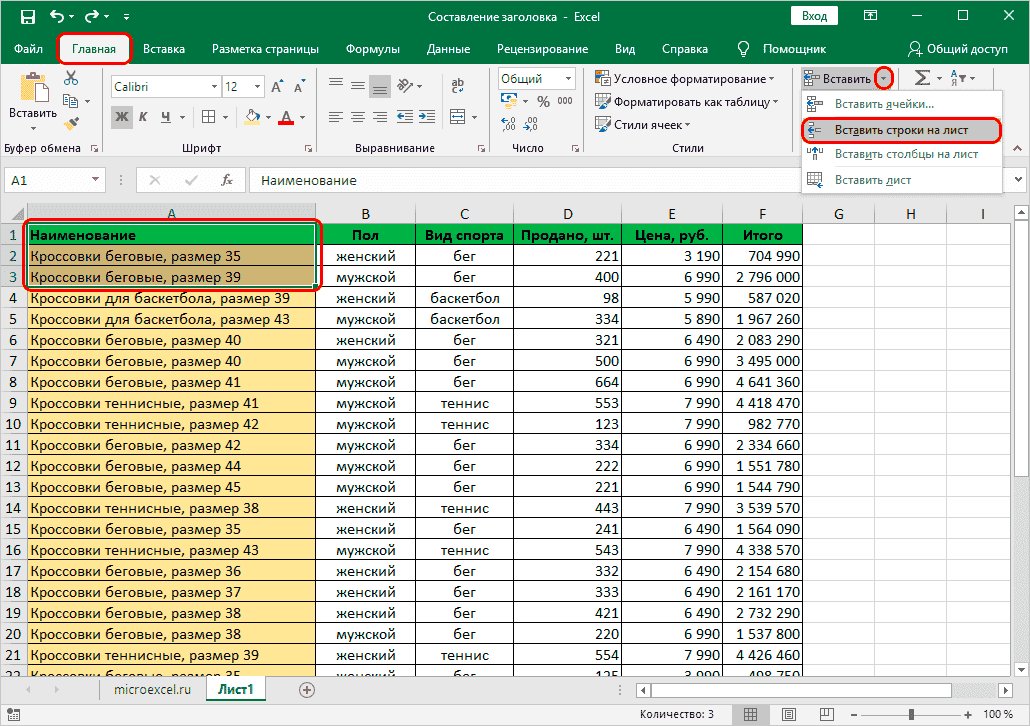Screen dimensions: 1030x726
Task: Click the insert function fx icon
Action: (x=227, y=180)
